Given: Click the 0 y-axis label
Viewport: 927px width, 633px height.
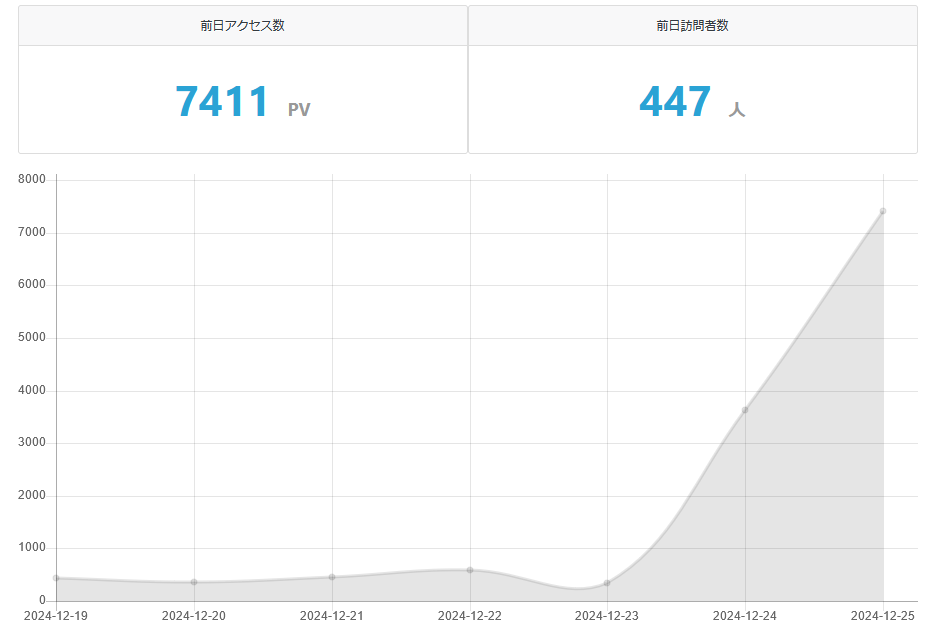Looking at the screenshot, I should point(43,600).
